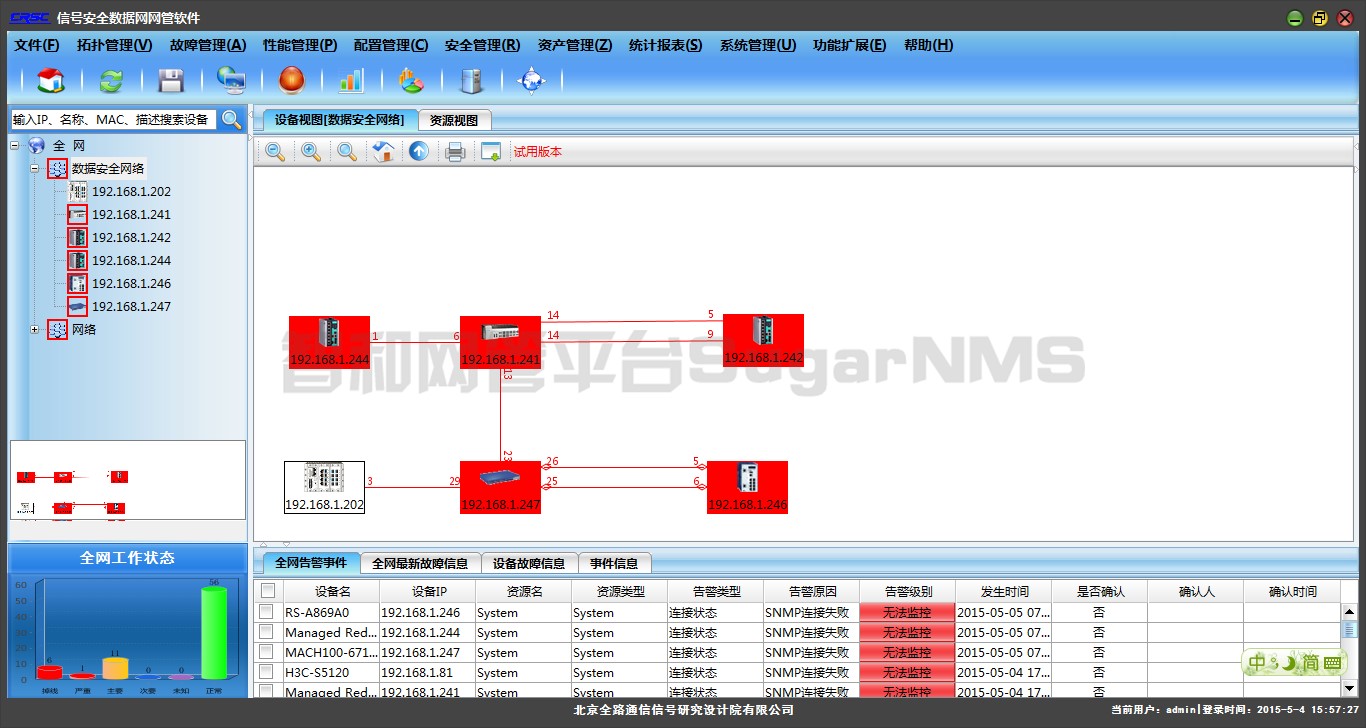Viewport: 1366px width, 728px height.
Task: Open the 故障管理(A) menu
Action: 207,45
